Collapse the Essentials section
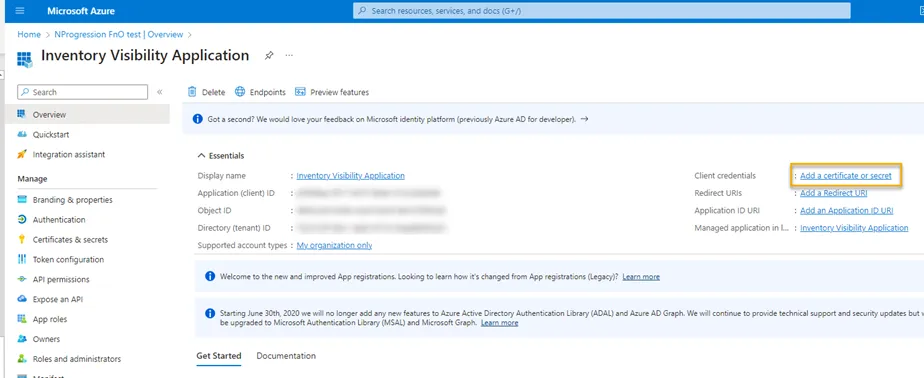The width and height of the screenshot is (924, 378). [x=221, y=156]
